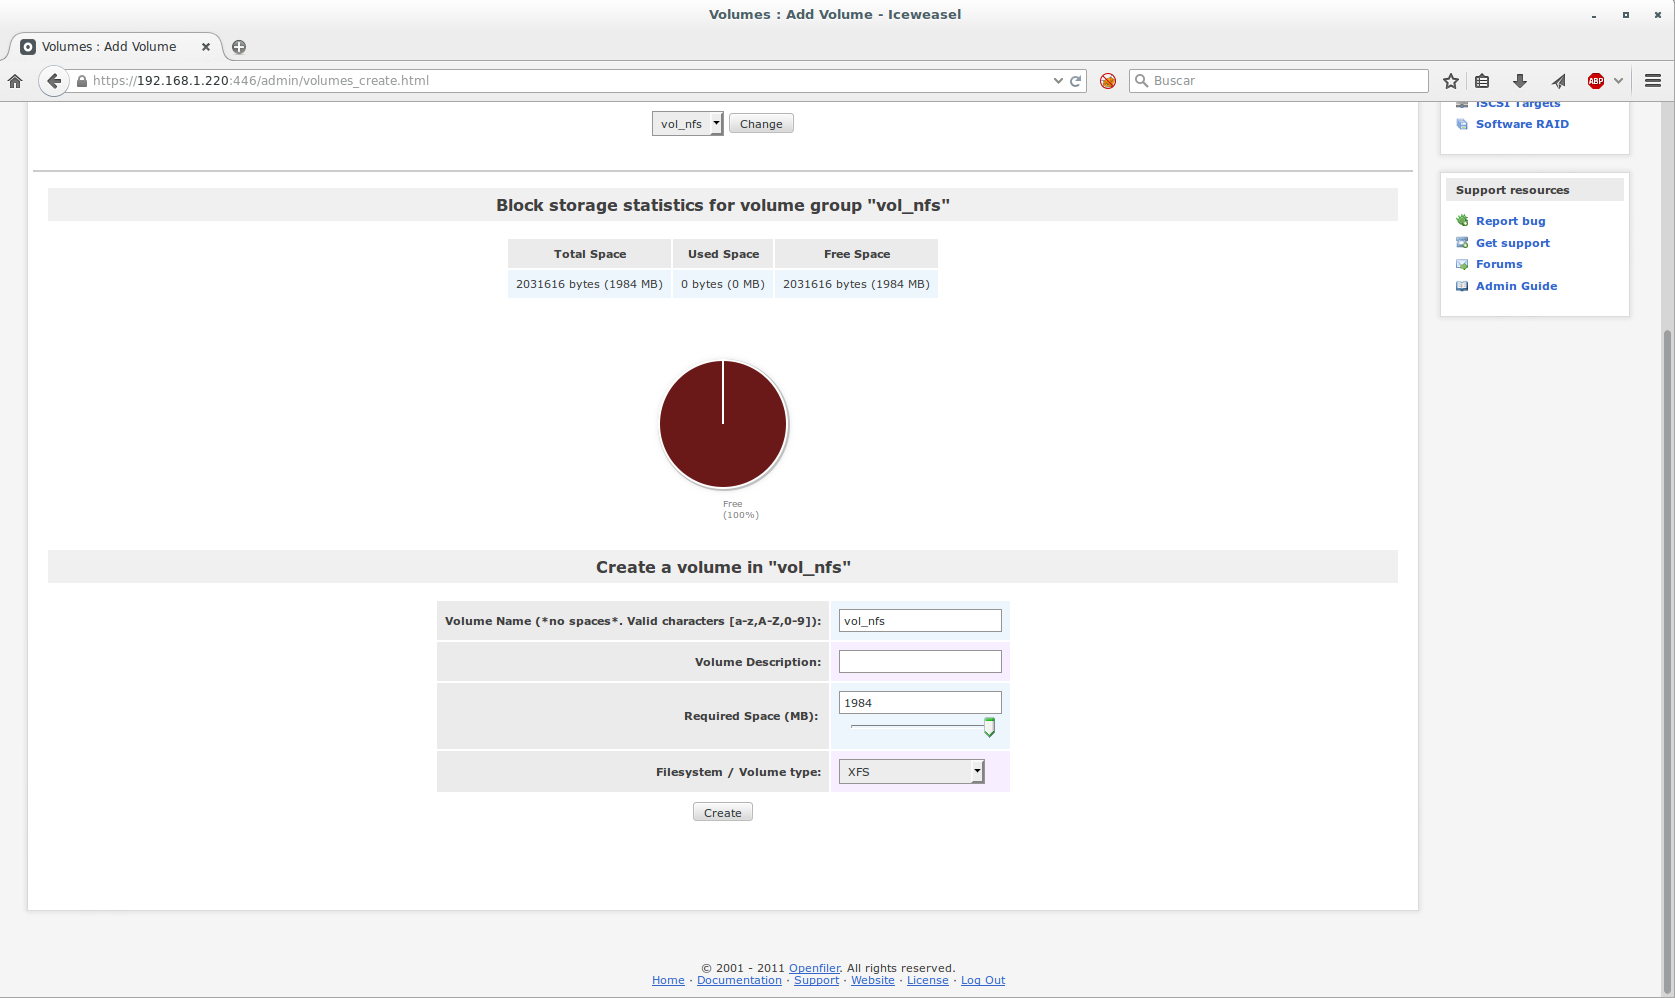This screenshot has width=1675, height=998.
Task: Click the Log Out footer link
Action: pyautogui.click(x=982, y=981)
